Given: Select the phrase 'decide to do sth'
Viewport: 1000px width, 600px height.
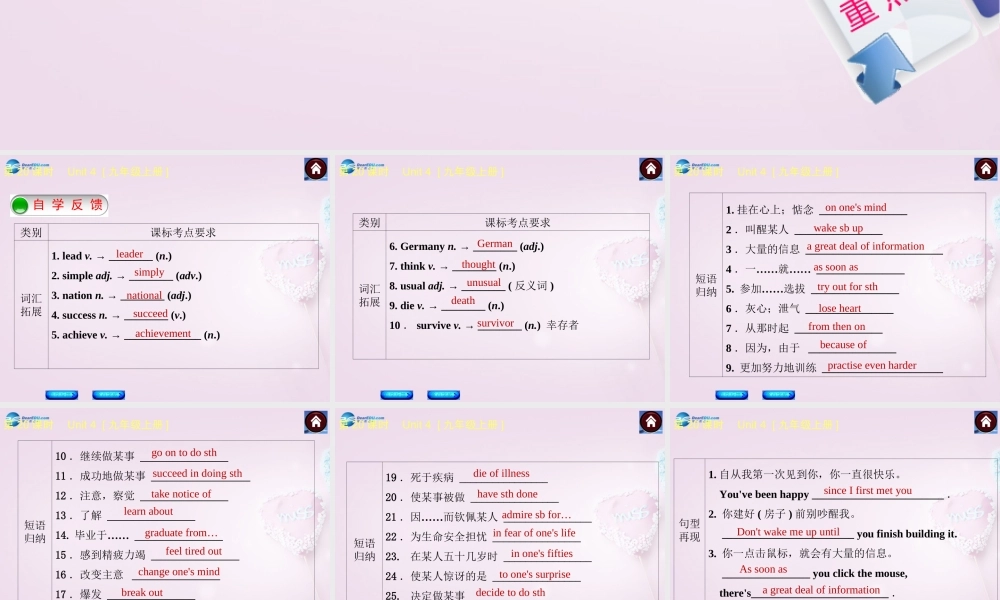Looking at the screenshot, I should pyautogui.click(x=510, y=592).
